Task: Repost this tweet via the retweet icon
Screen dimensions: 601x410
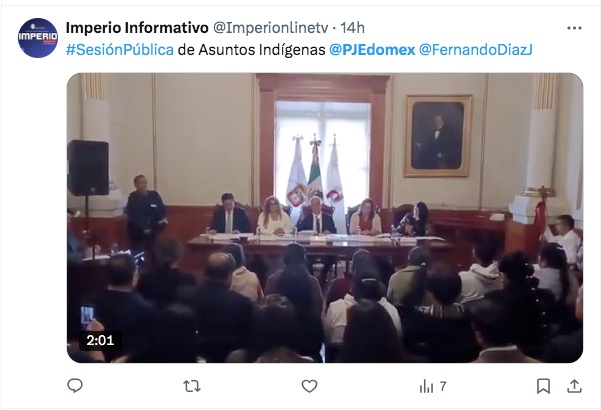Action: coord(192,386)
